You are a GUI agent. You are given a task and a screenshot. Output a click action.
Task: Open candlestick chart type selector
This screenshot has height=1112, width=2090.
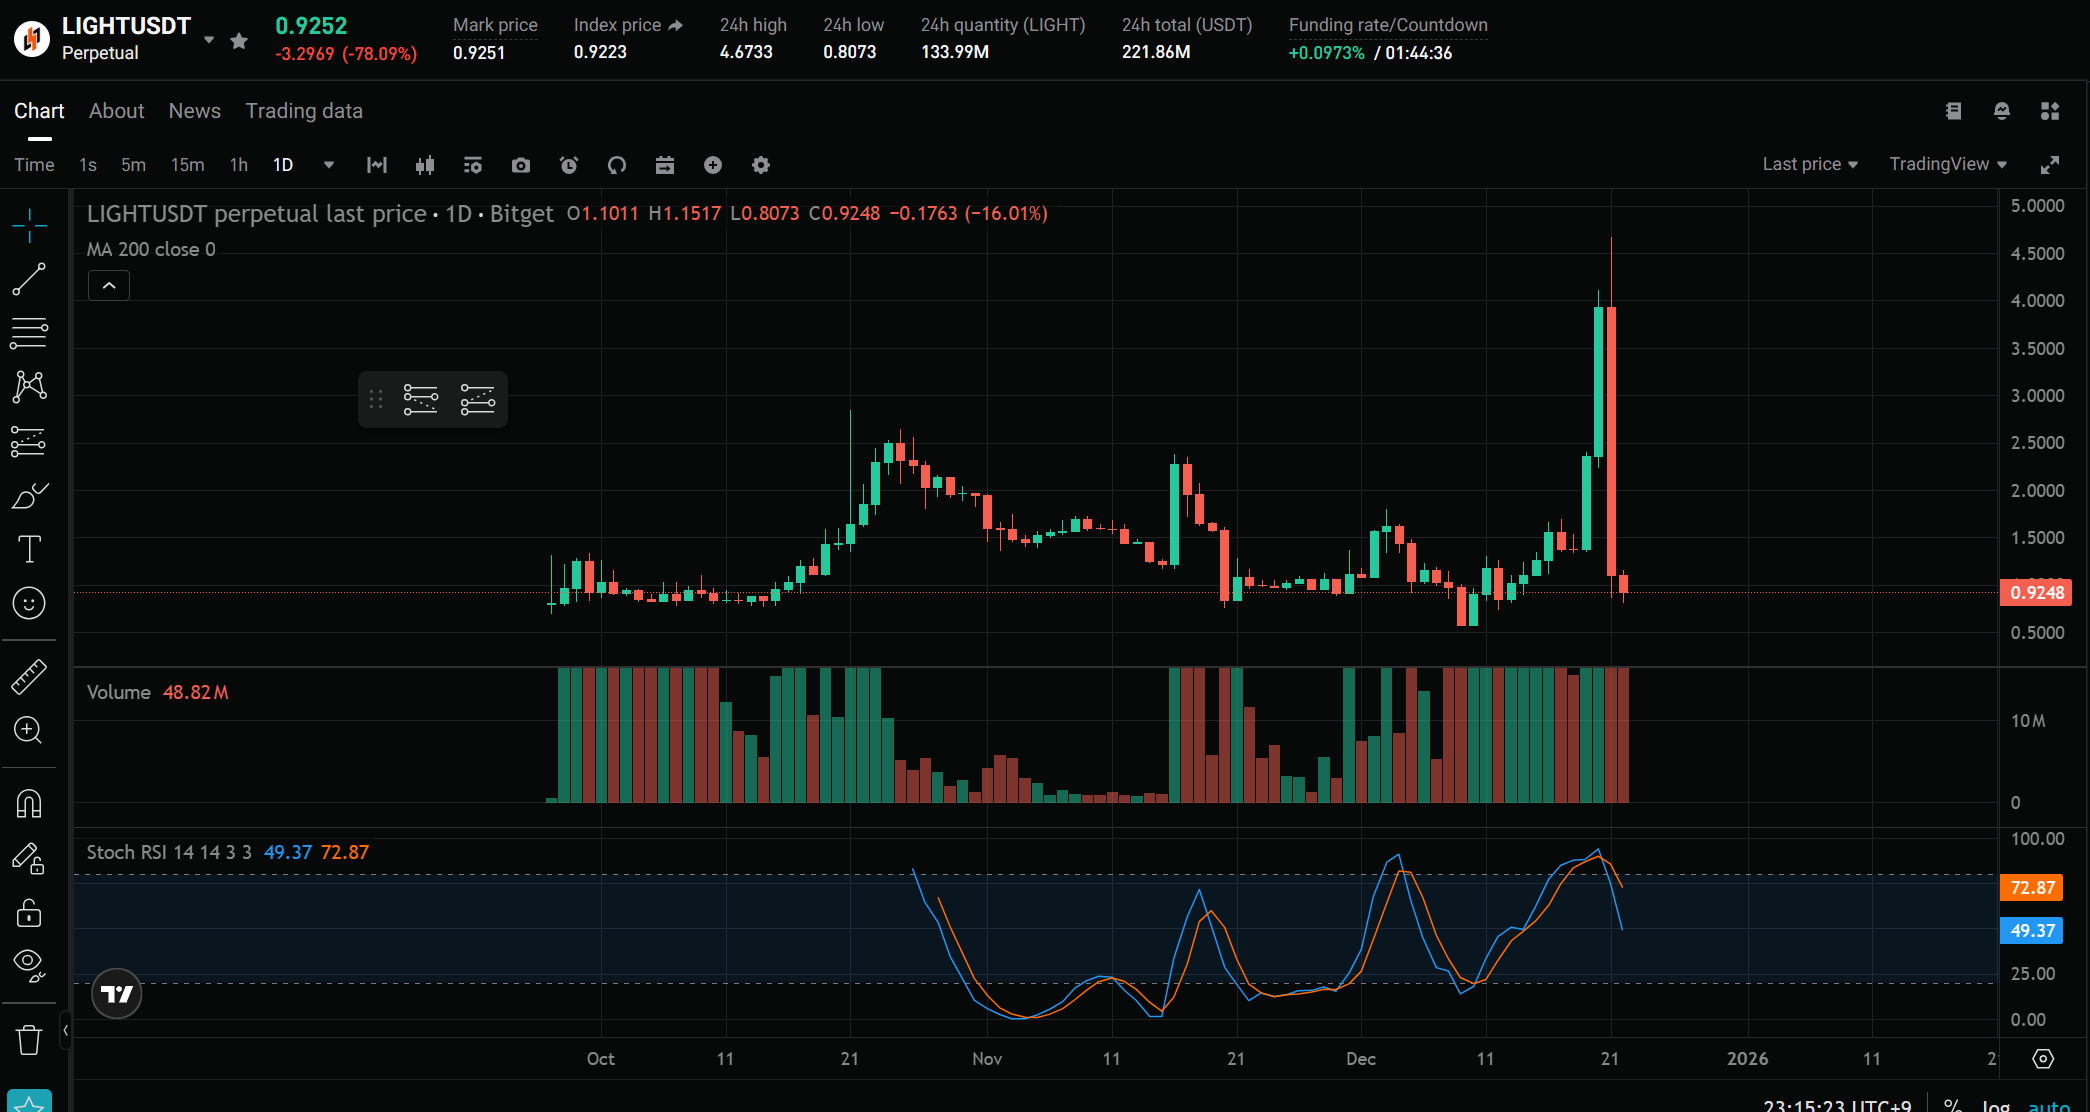click(x=425, y=165)
